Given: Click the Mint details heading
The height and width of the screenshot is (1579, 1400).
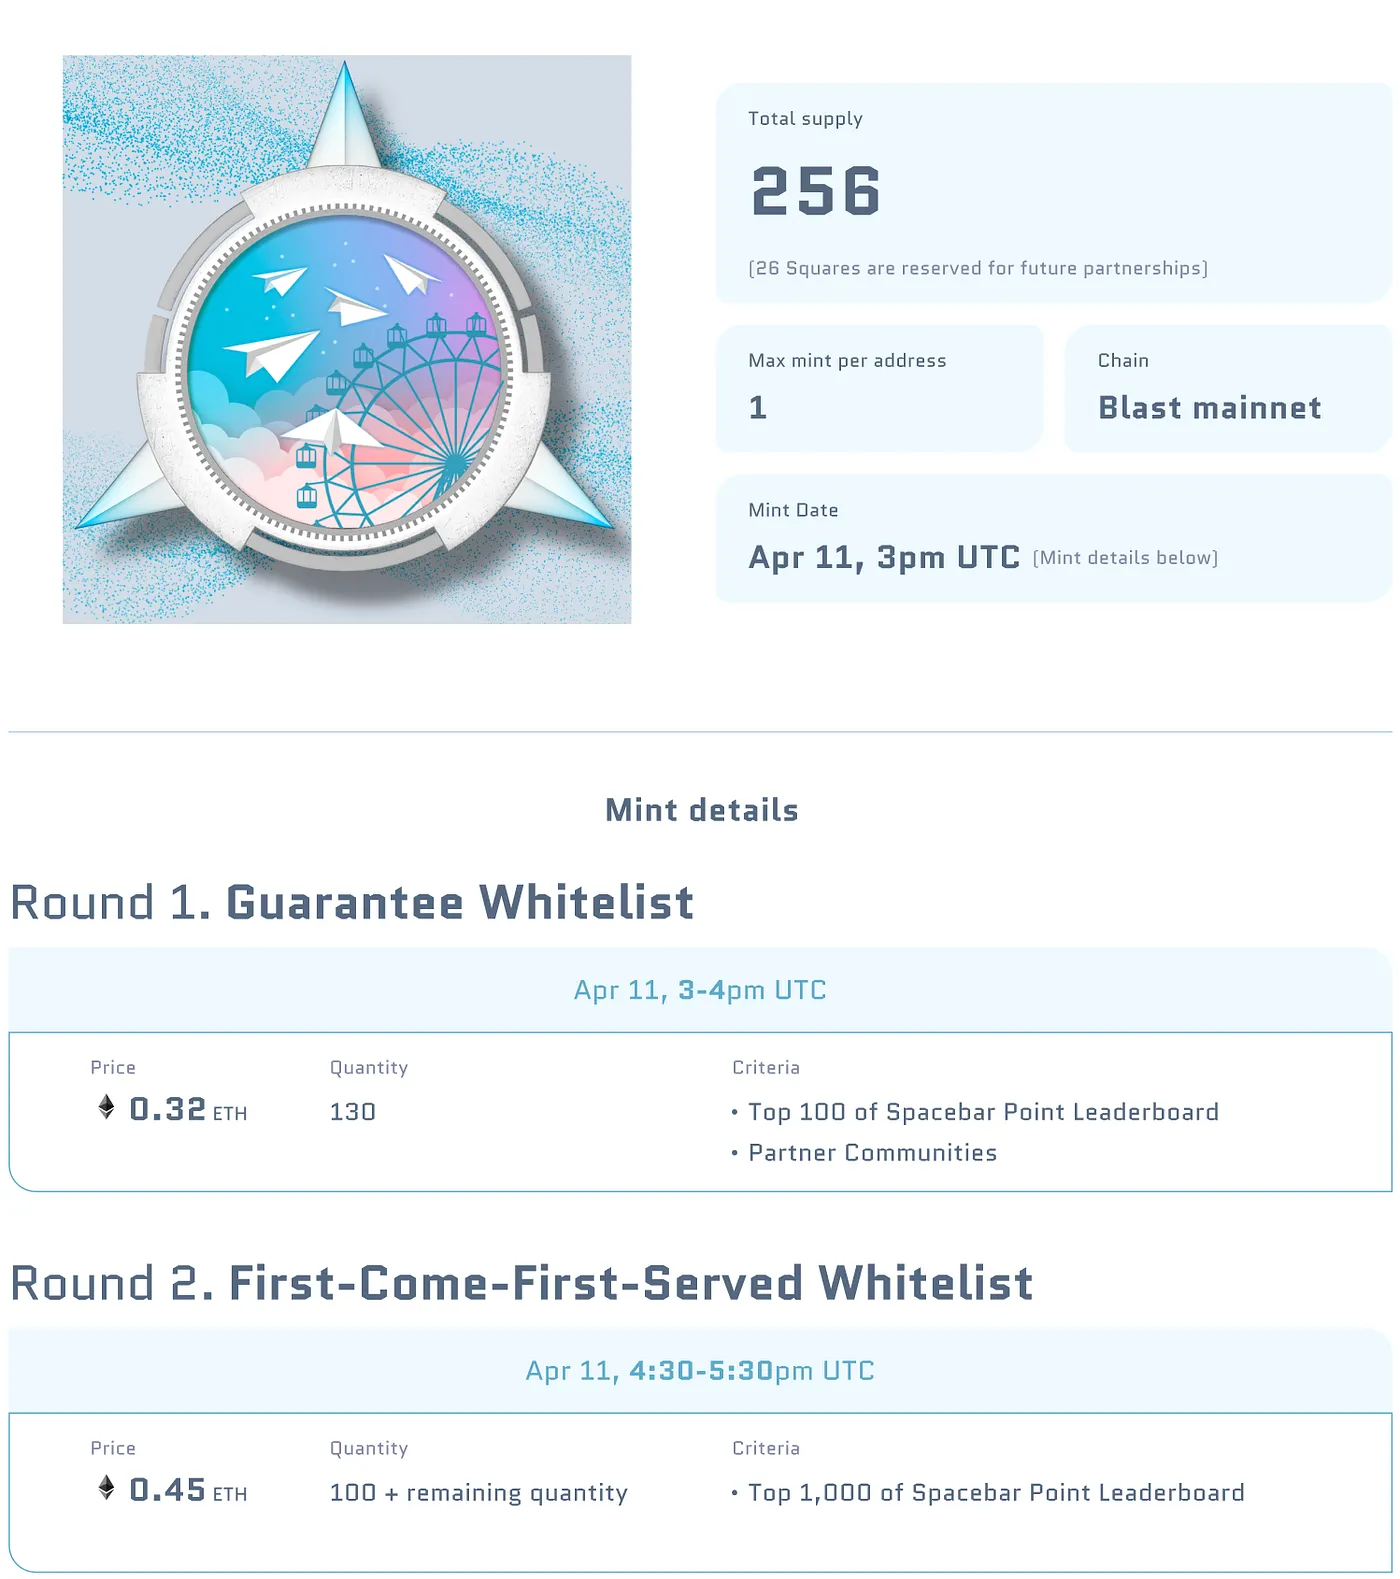Looking at the screenshot, I should (x=701, y=810).
